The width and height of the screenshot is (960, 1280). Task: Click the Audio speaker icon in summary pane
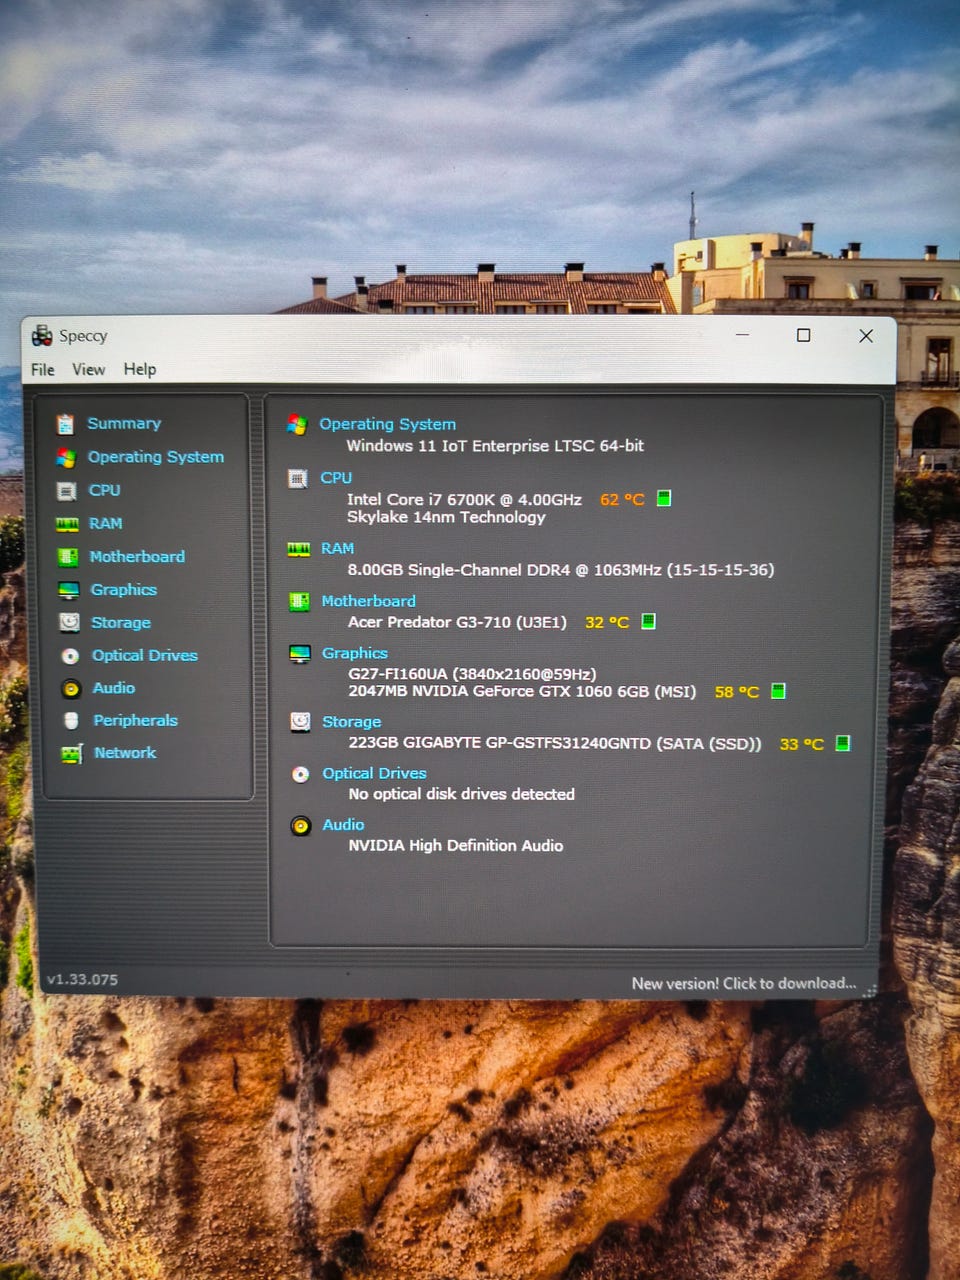point(301,826)
